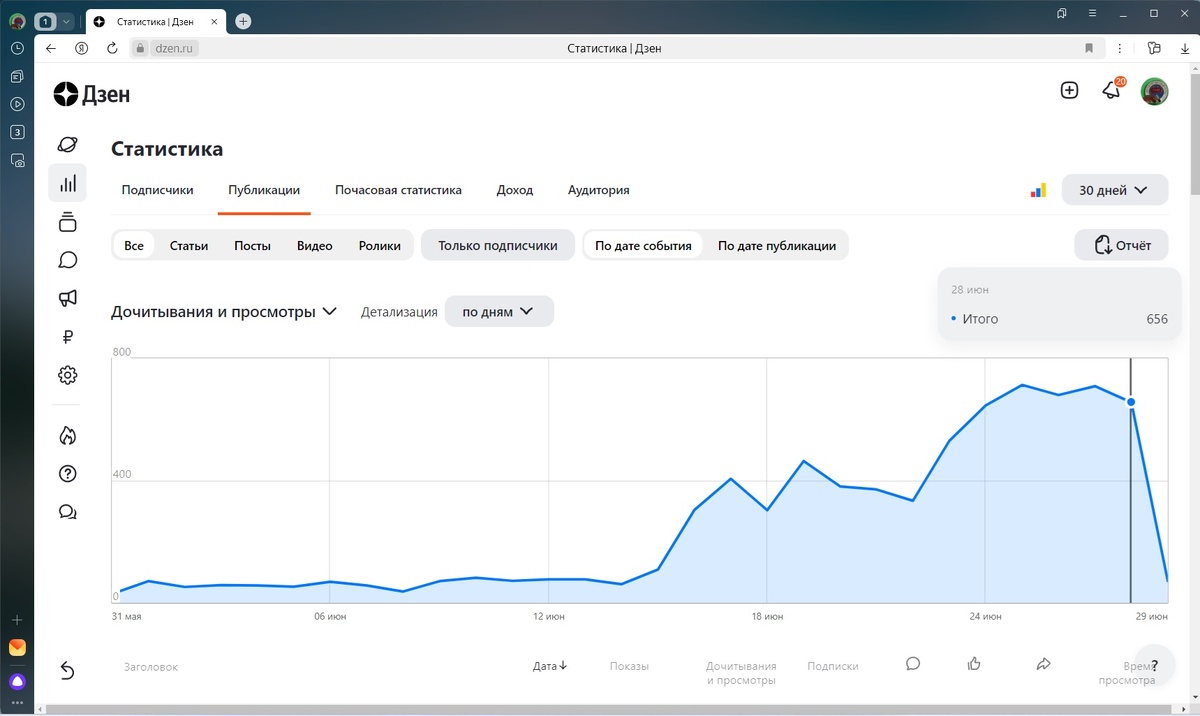Open the '30 дней' period dropdown

pyautogui.click(x=1115, y=190)
